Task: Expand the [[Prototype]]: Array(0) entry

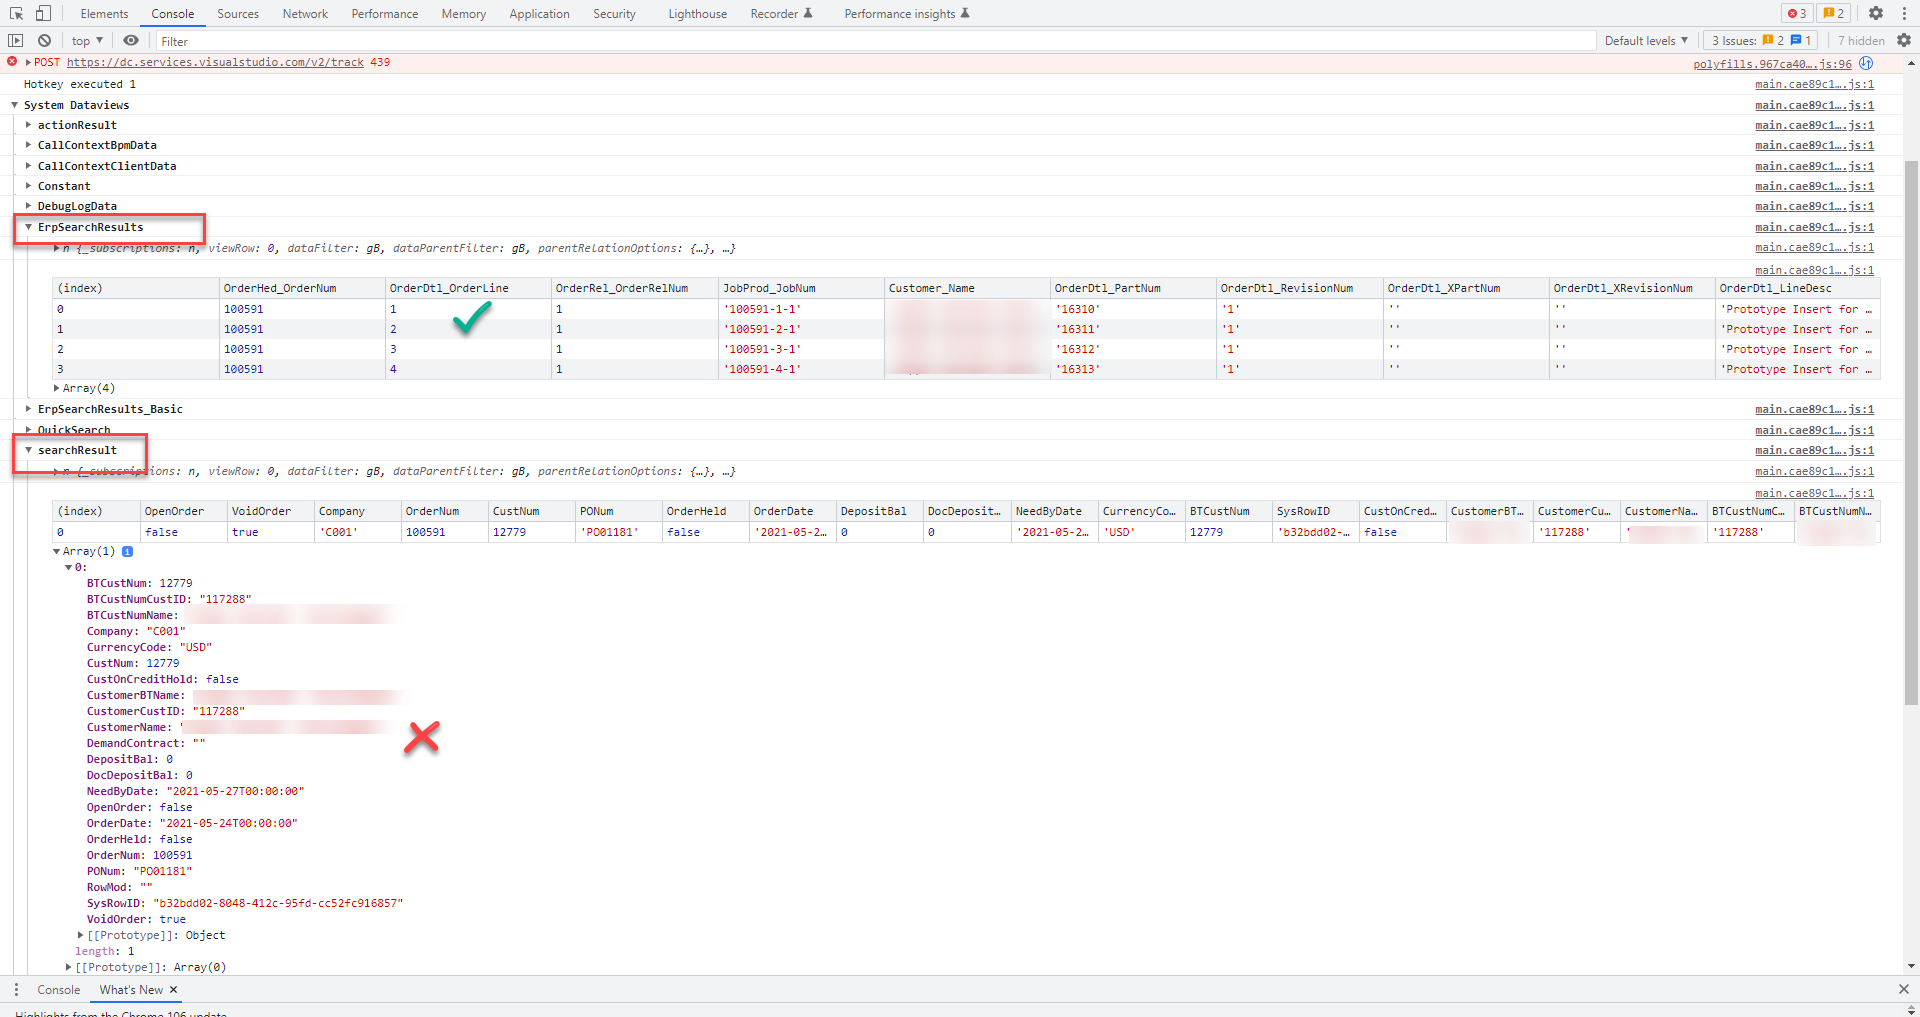Action: [68, 967]
